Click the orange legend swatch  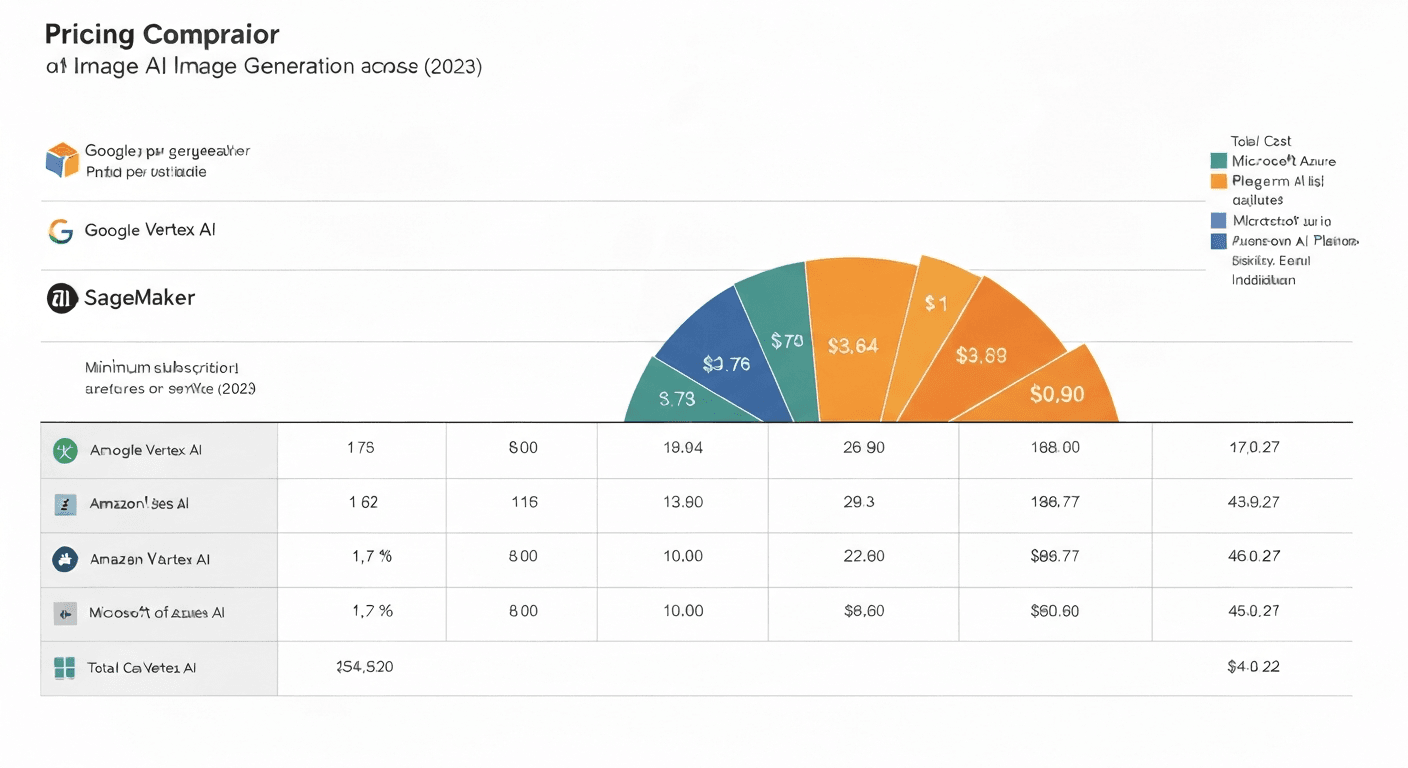point(1218,181)
